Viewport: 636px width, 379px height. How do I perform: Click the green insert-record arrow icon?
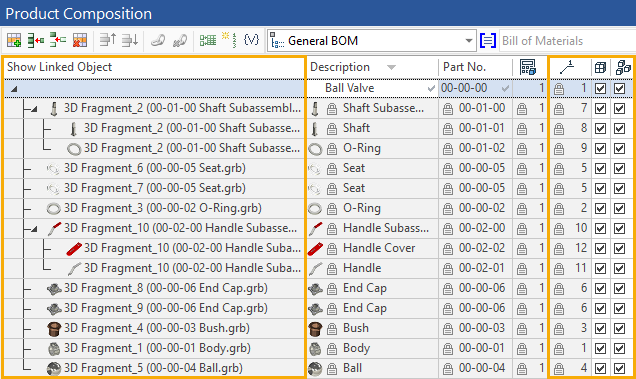point(36,40)
